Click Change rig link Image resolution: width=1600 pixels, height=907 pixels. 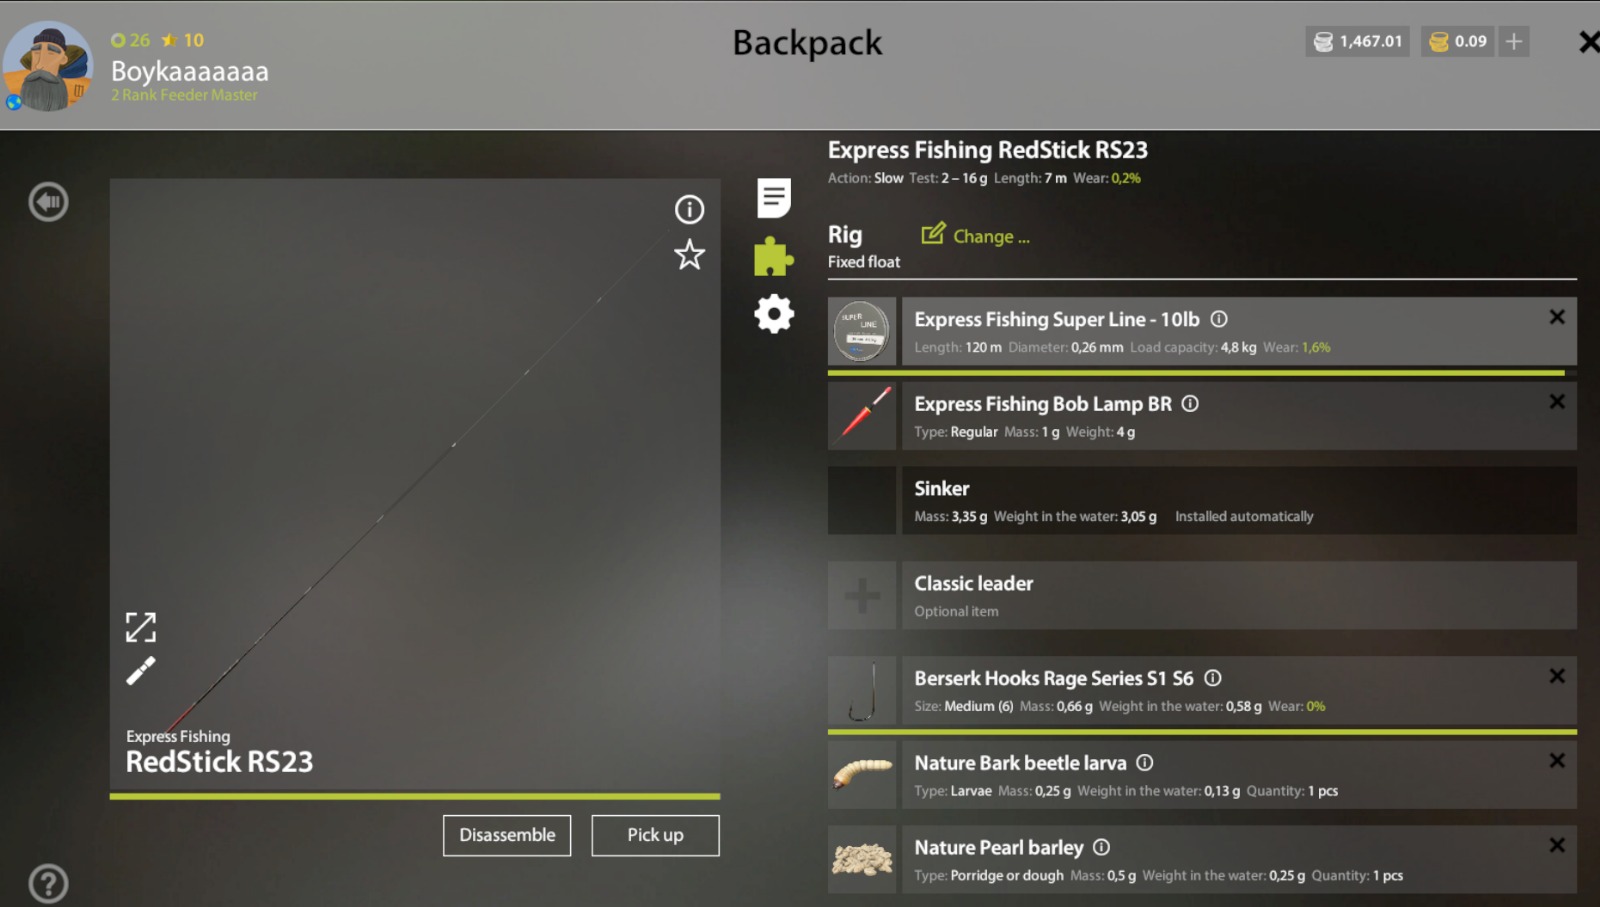[975, 236]
